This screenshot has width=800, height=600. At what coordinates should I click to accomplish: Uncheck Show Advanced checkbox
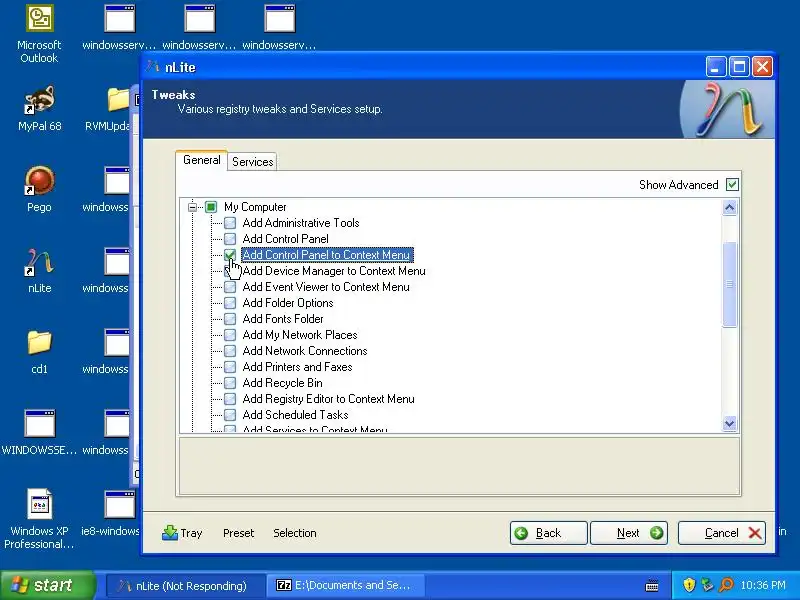[x=732, y=185]
